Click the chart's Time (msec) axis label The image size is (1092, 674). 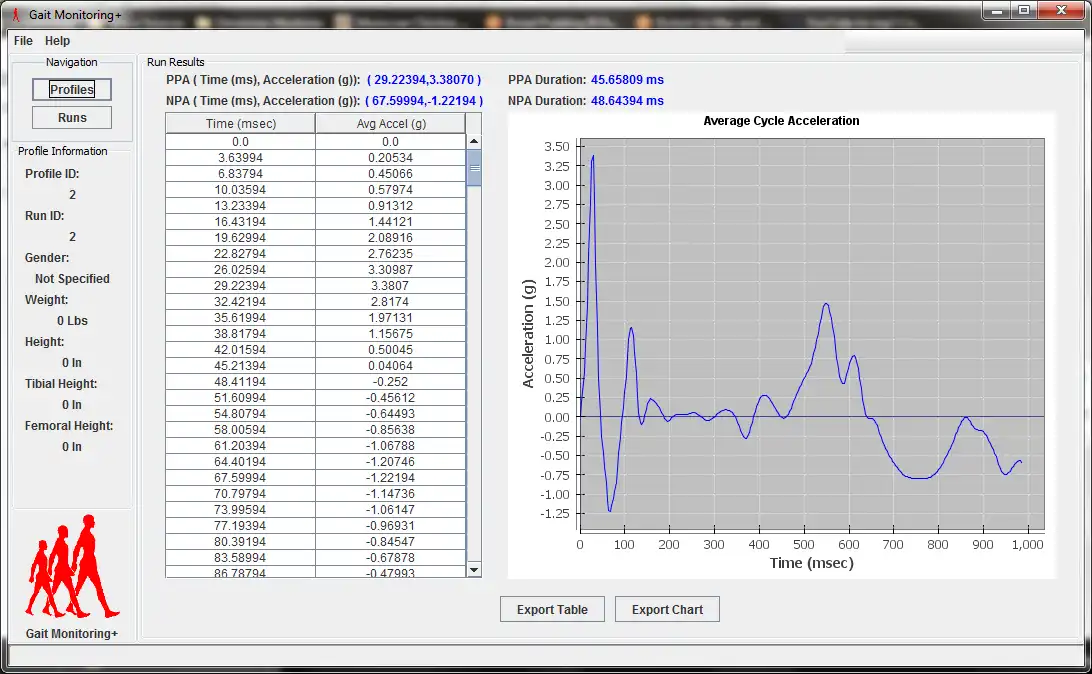point(811,563)
